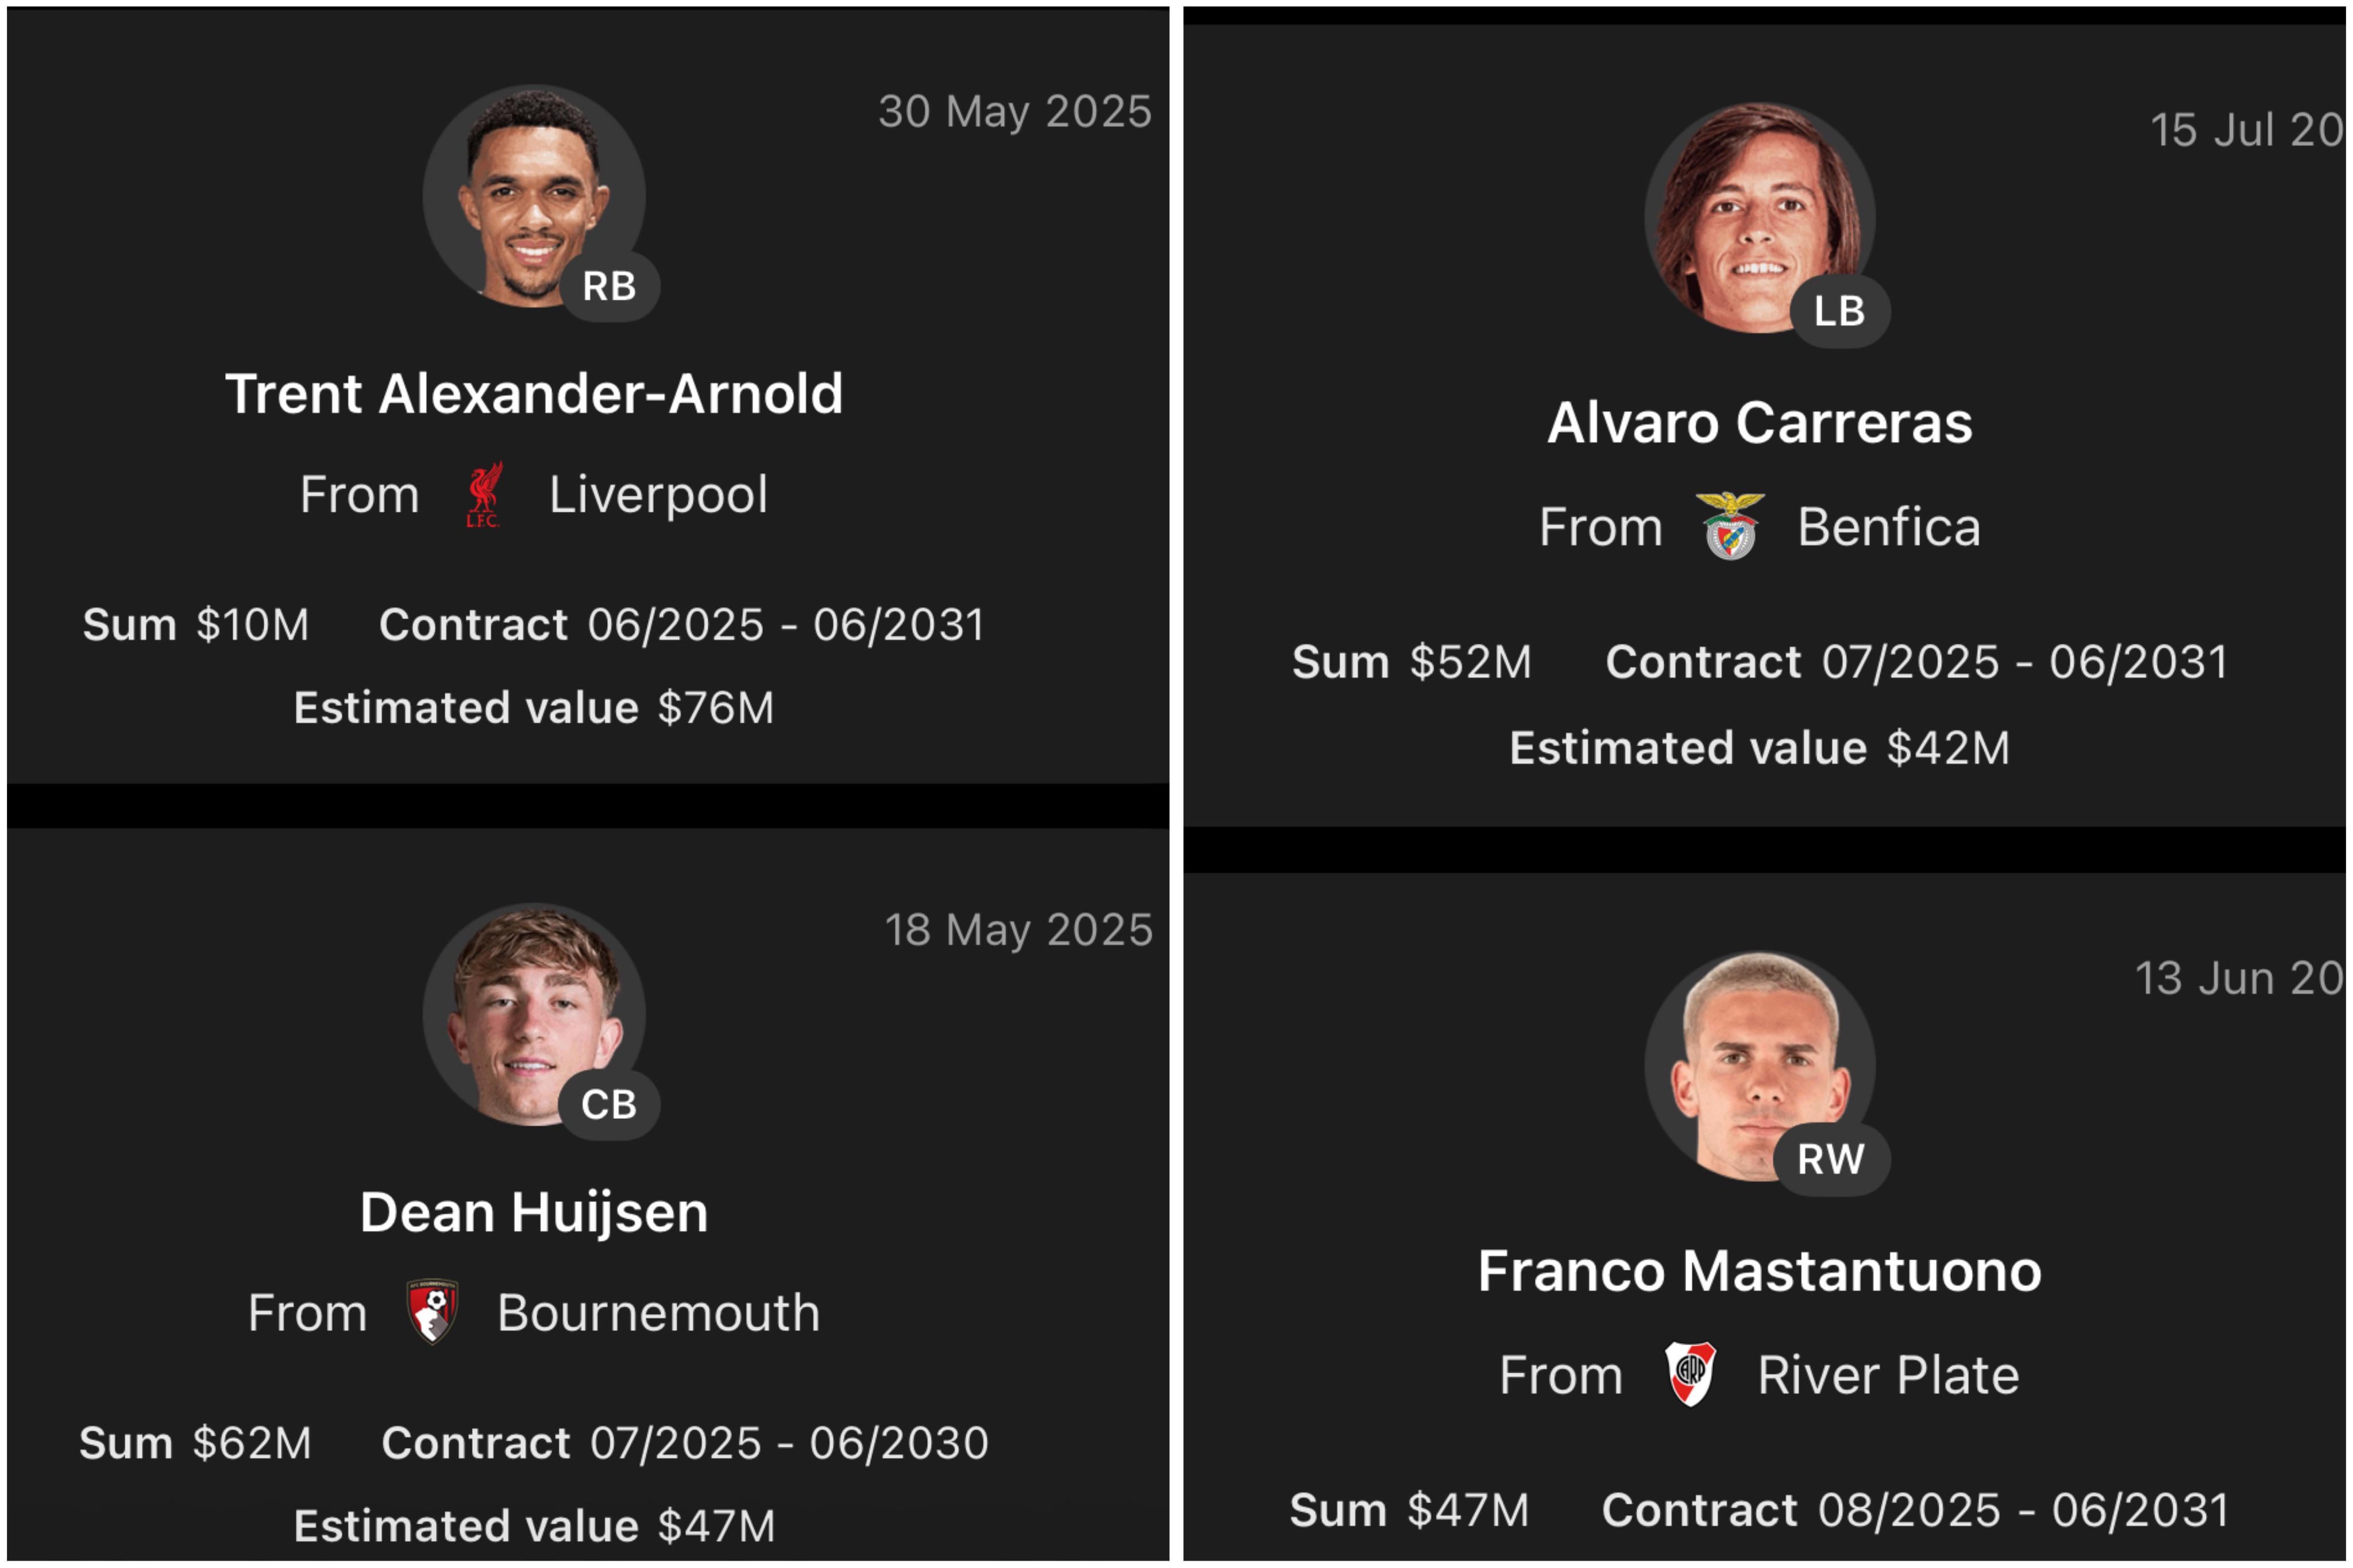
Task: Open the Liverpool club name link
Action: pos(658,494)
